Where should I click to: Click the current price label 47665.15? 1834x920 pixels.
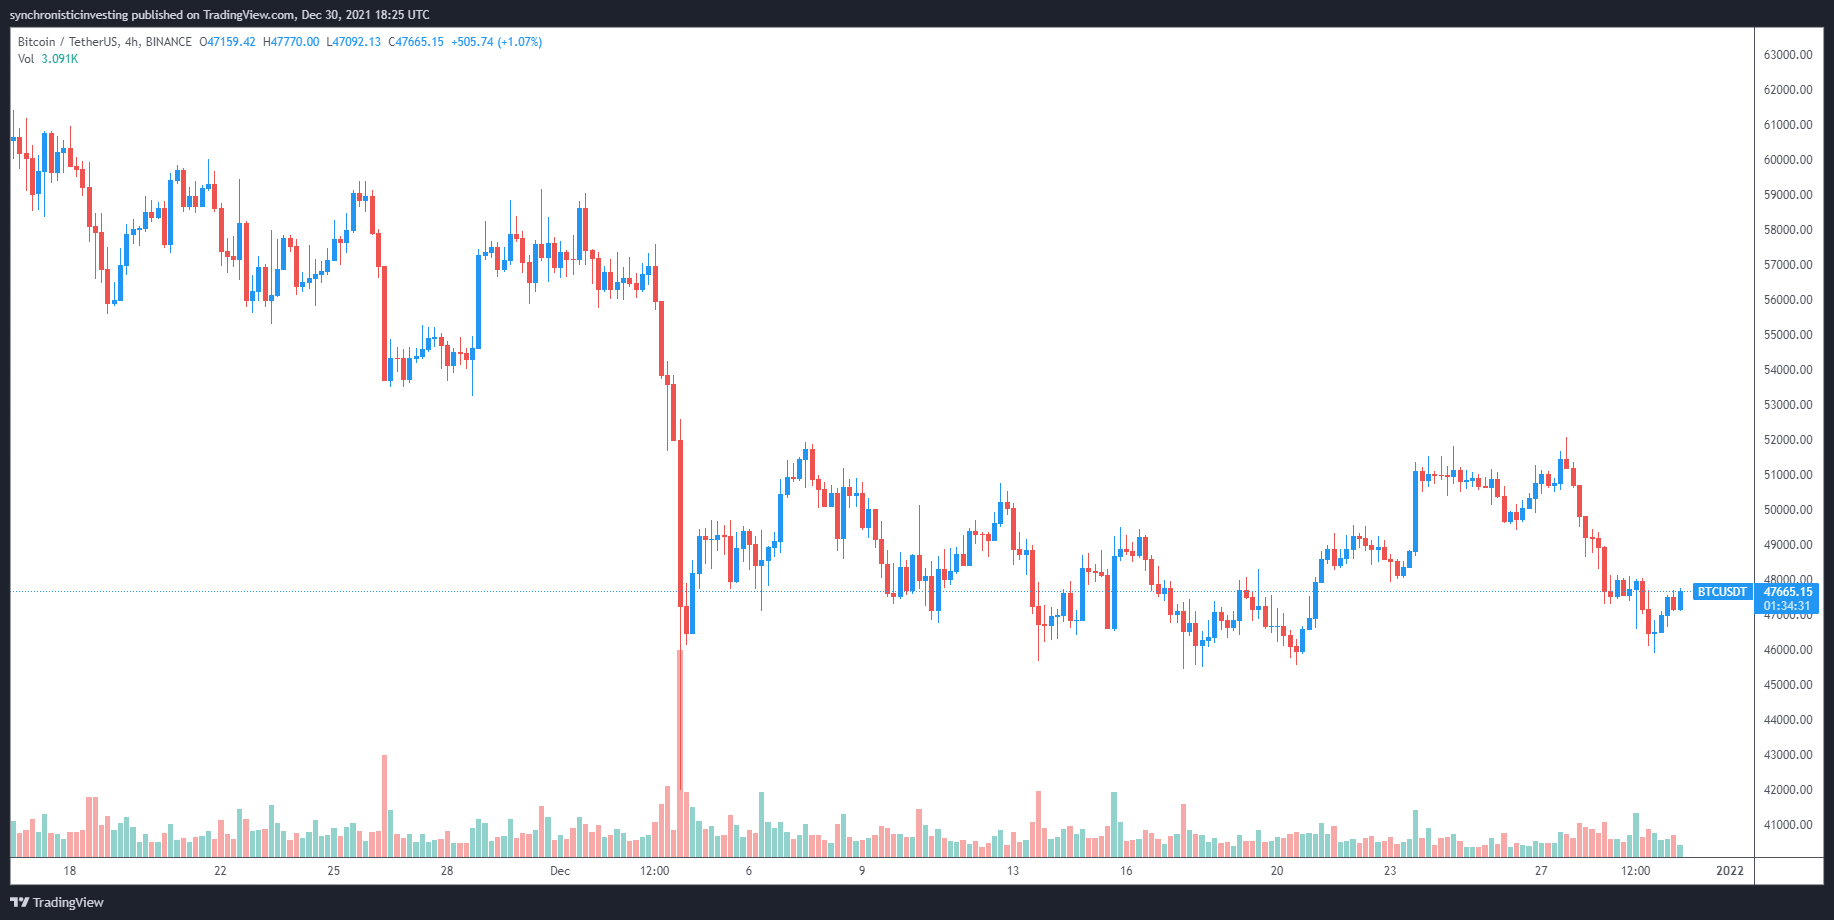coord(1787,592)
